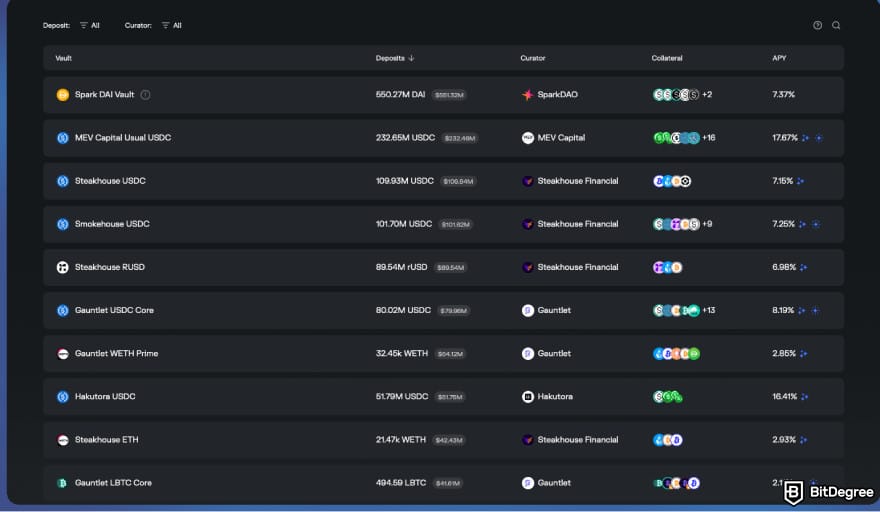Click the Vault column header
The width and height of the screenshot is (880, 512).
(63, 58)
